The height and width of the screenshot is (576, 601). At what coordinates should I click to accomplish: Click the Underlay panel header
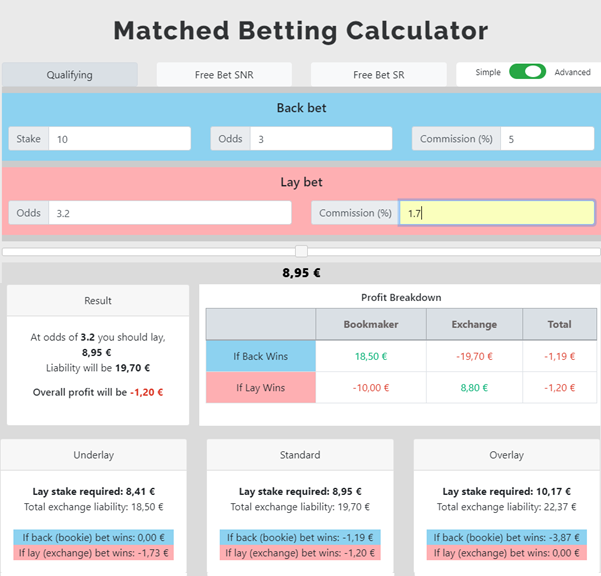[x=94, y=455]
